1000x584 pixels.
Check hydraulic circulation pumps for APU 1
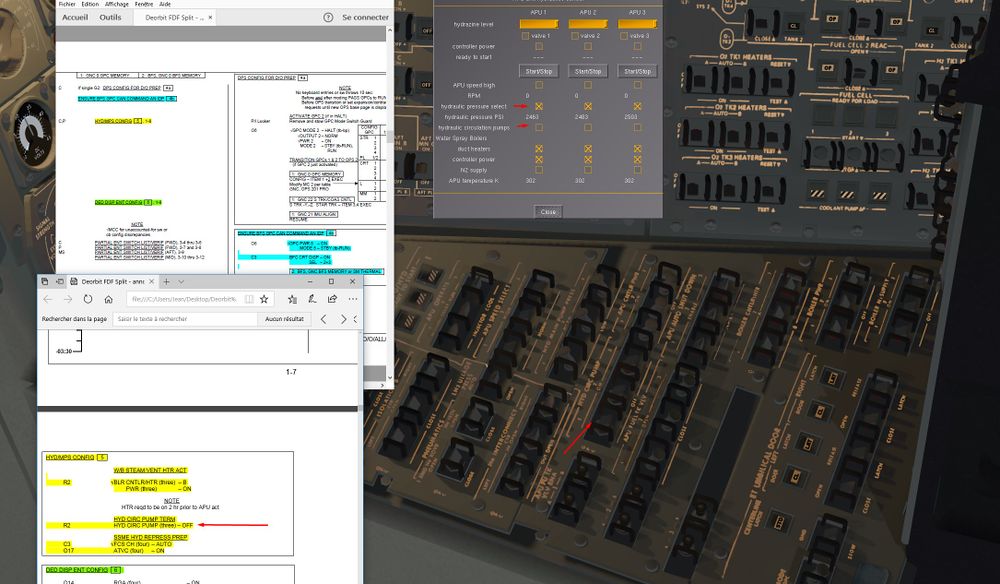pyautogui.click(x=539, y=128)
